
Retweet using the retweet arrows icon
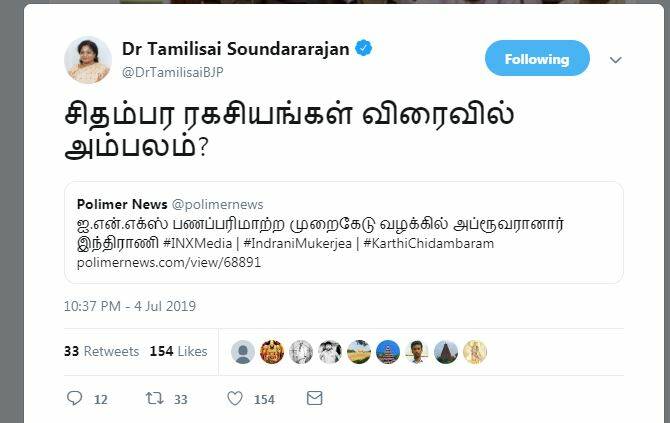[154, 398]
